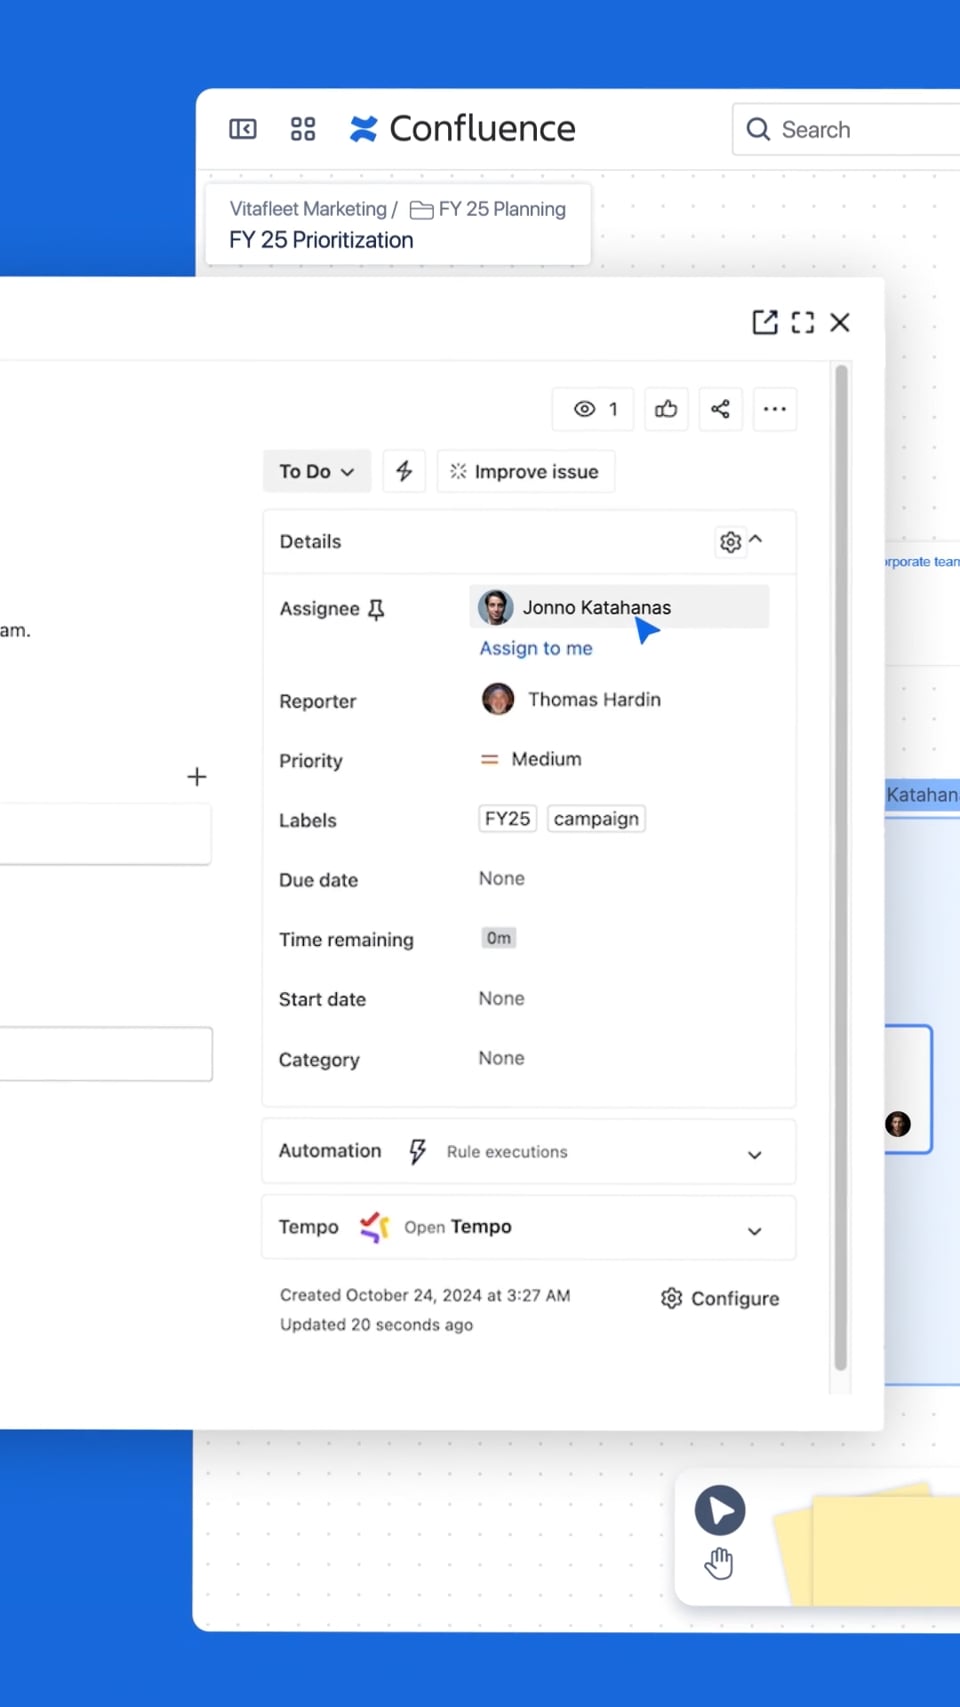Share the issue
Image resolution: width=960 pixels, height=1707 pixels.
coord(720,409)
